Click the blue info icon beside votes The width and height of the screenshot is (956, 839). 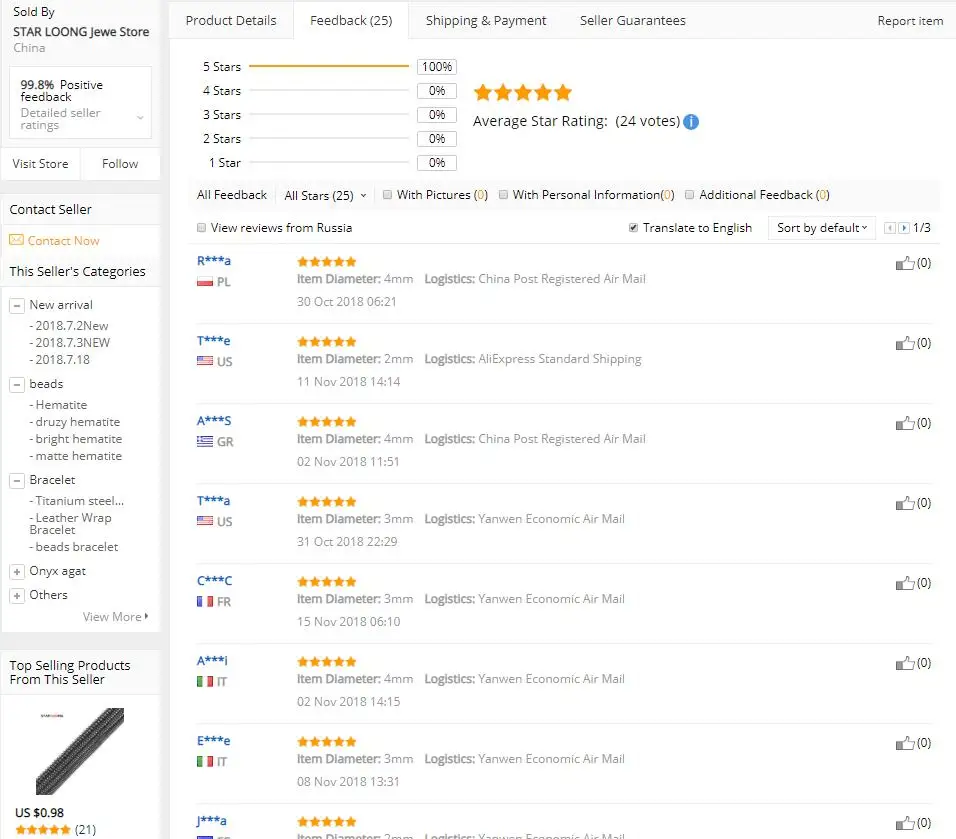pyautogui.click(x=691, y=122)
